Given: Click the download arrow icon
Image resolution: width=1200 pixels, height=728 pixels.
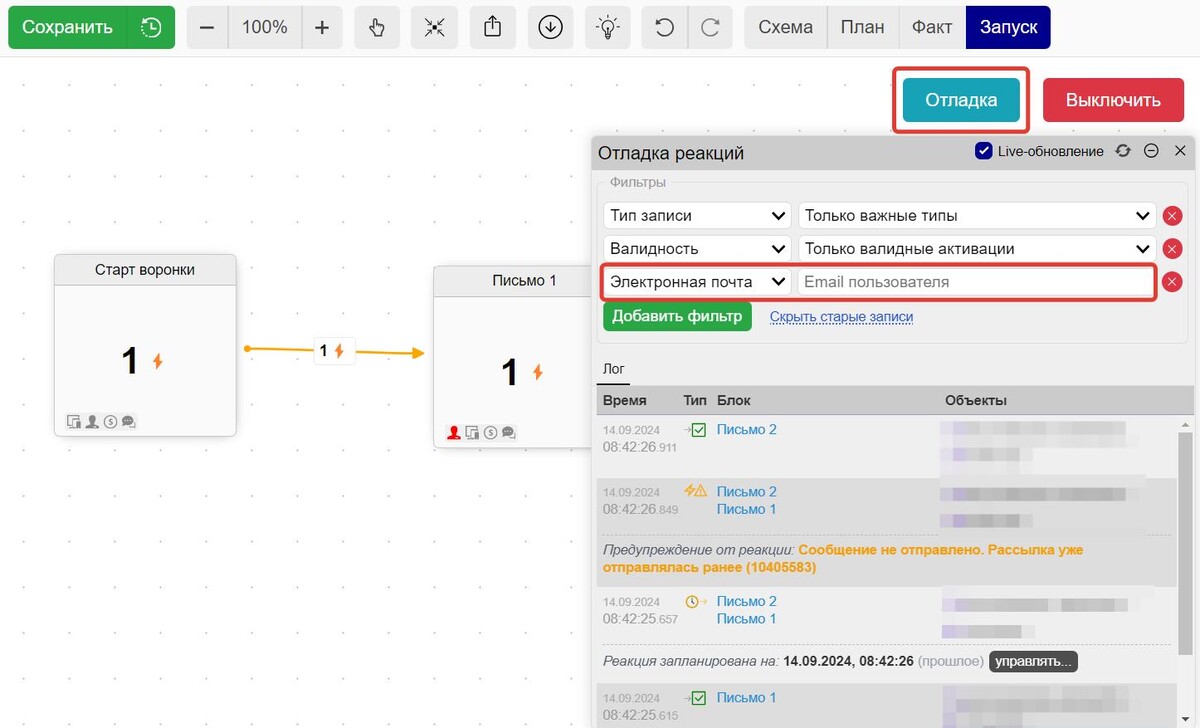Looking at the screenshot, I should pos(550,28).
